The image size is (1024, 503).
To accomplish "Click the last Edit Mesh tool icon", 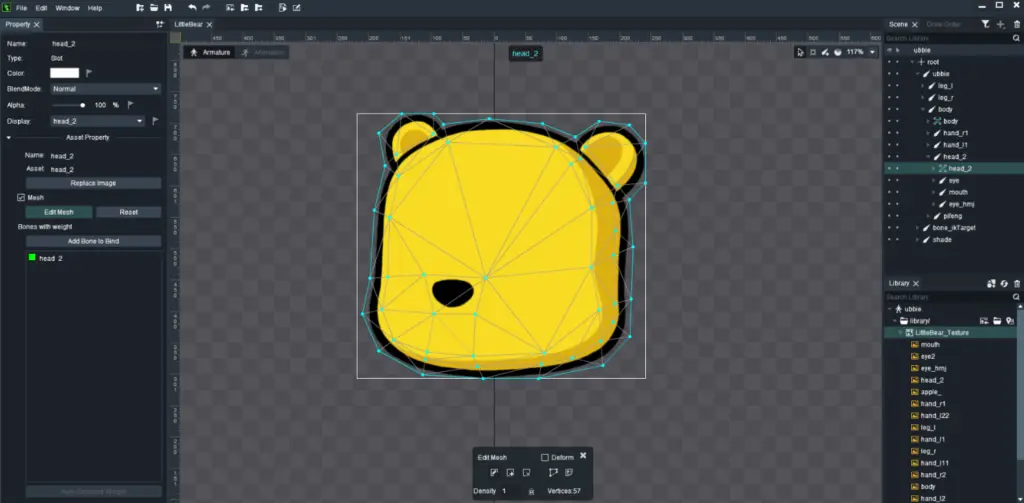I will pyautogui.click(x=569, y=472).
